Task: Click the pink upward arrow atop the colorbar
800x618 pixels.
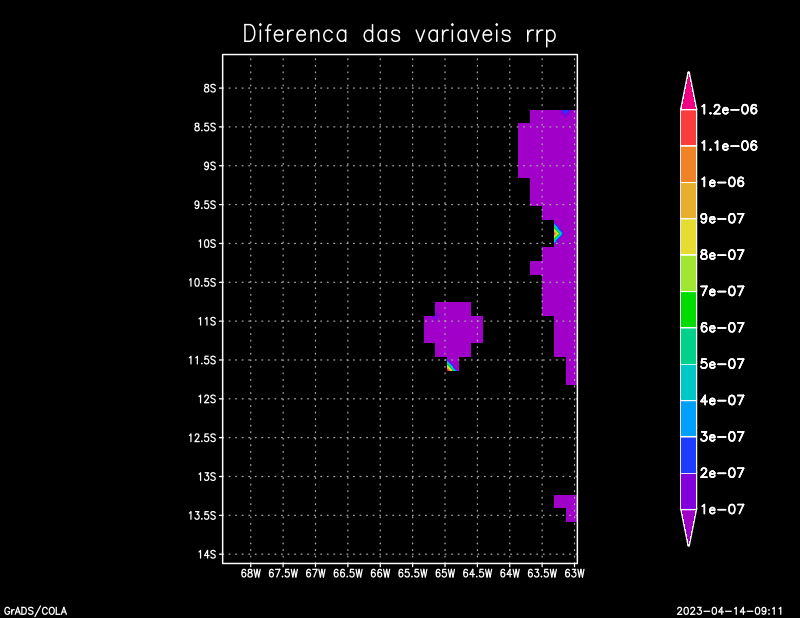Action: click(x=688, y=92)
